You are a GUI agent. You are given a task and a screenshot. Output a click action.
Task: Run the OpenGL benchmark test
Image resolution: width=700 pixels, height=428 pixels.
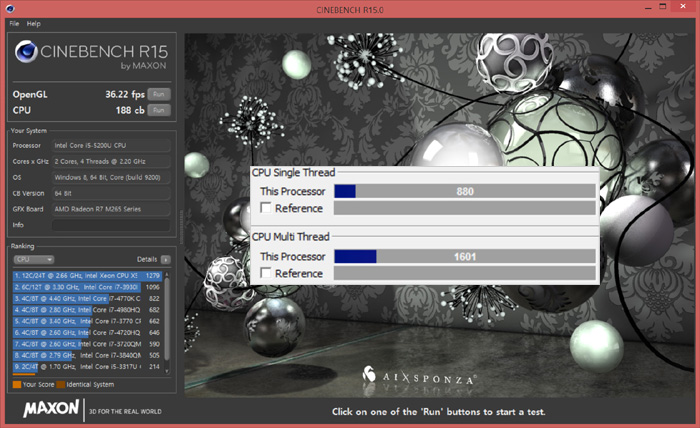click(159, 94)
